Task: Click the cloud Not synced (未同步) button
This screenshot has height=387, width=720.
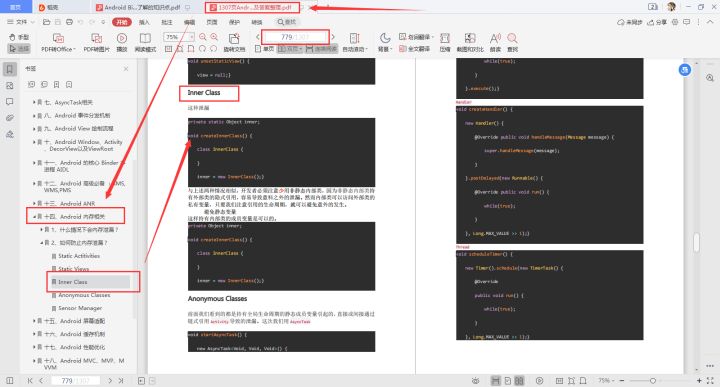Action: (630, 22)
